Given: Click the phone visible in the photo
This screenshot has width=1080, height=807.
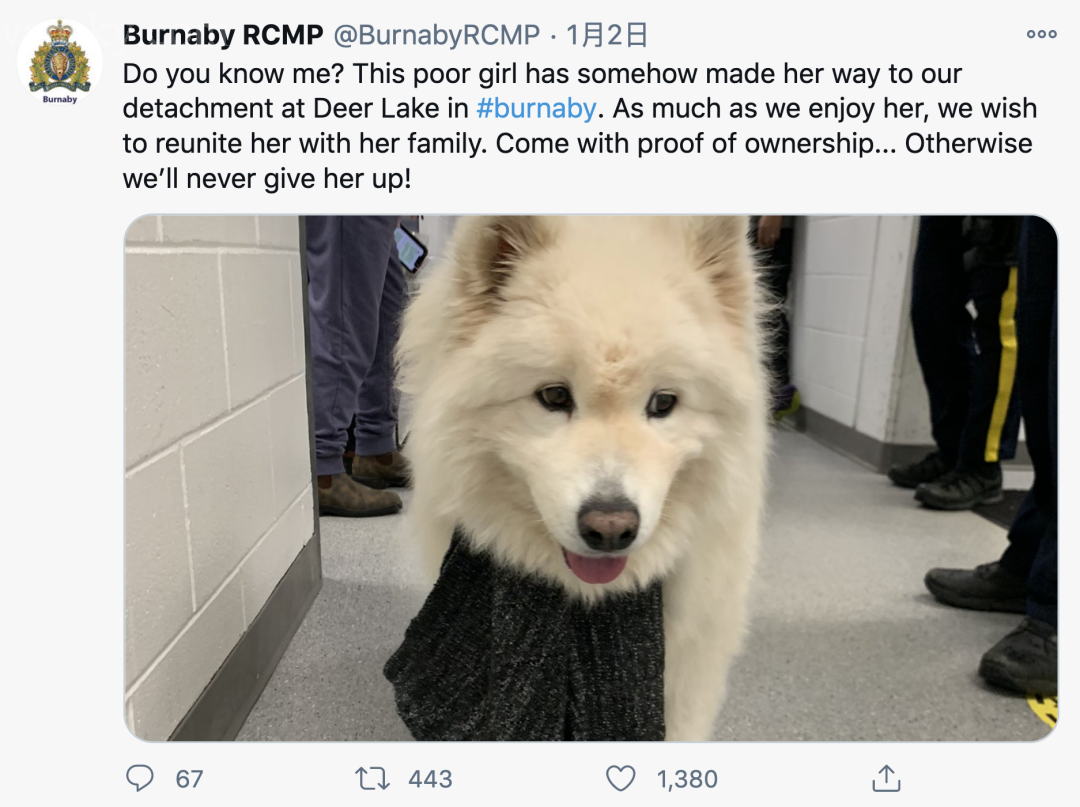Looking at the screenshot, I should [x=410, y=247].
